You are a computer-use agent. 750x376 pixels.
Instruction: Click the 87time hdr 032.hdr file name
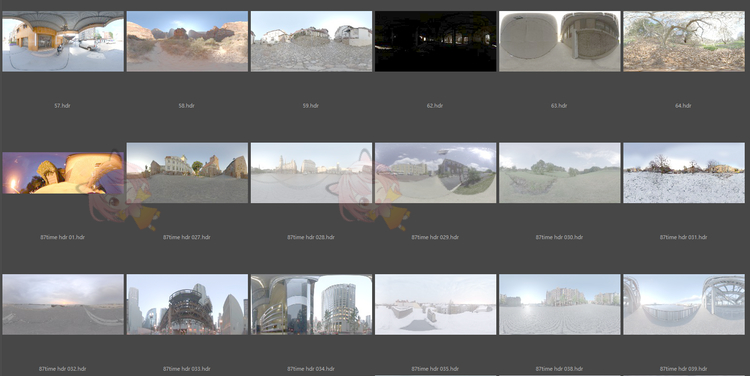pyautogui.click(x=63, y=369)
